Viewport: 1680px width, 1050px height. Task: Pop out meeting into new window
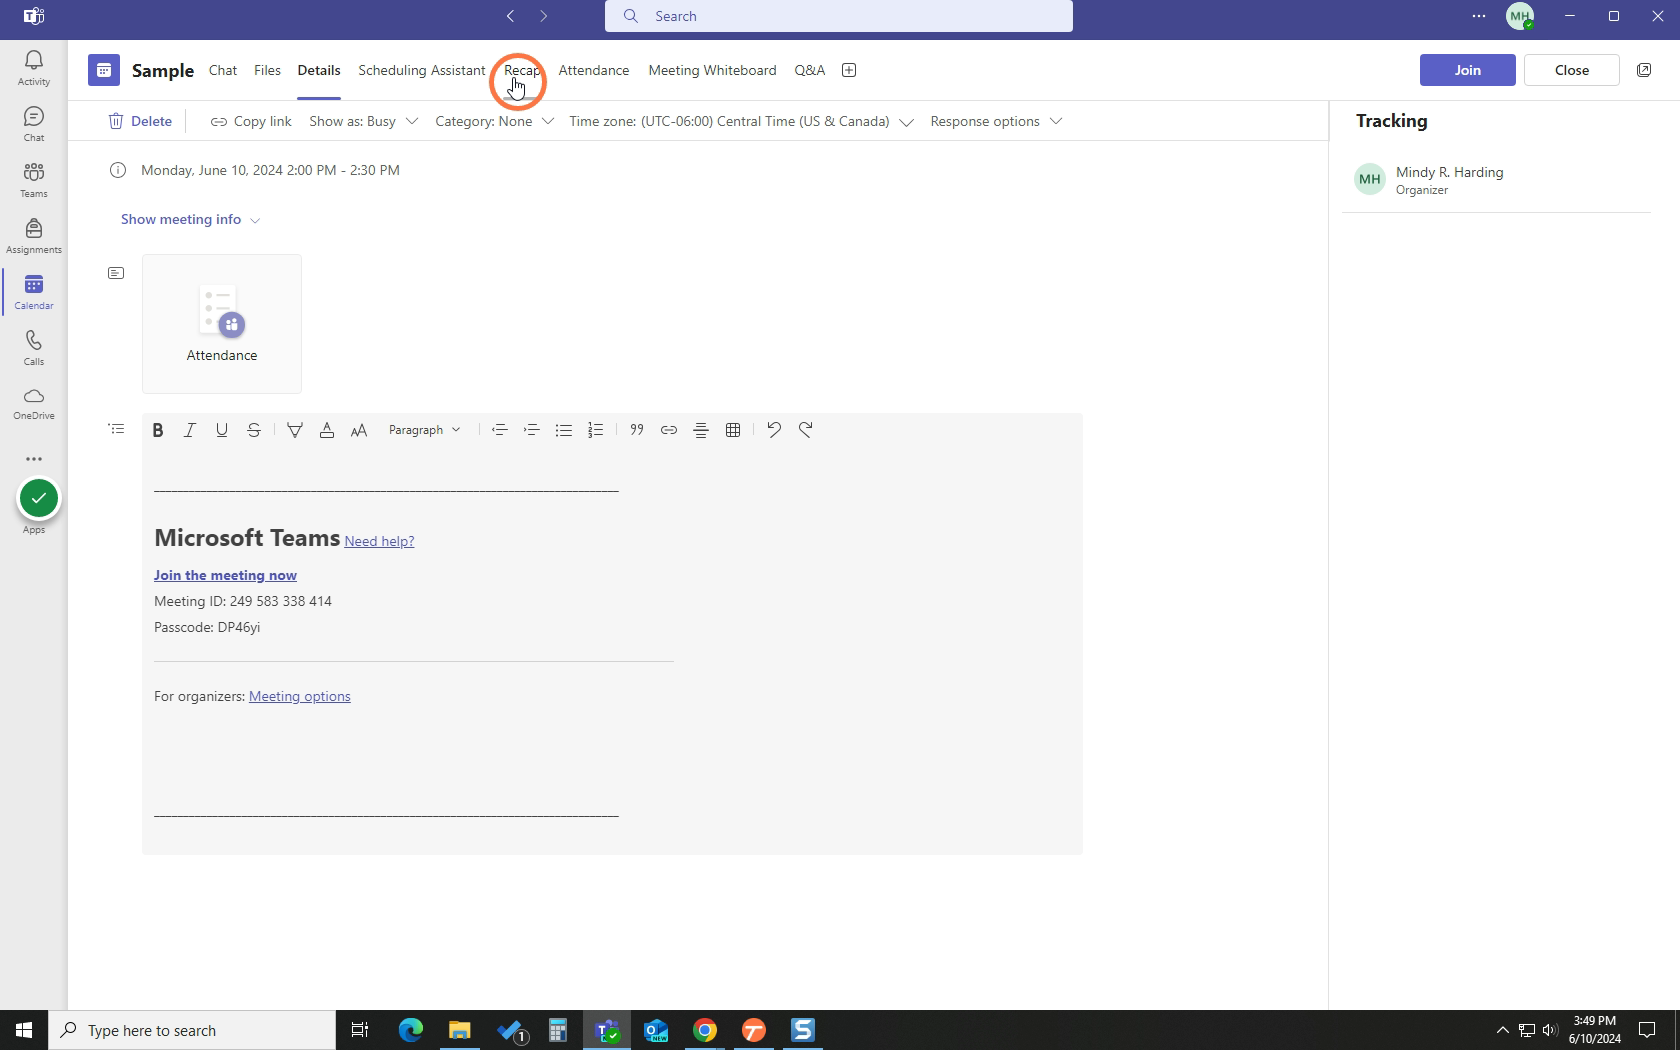point(1644,70)
